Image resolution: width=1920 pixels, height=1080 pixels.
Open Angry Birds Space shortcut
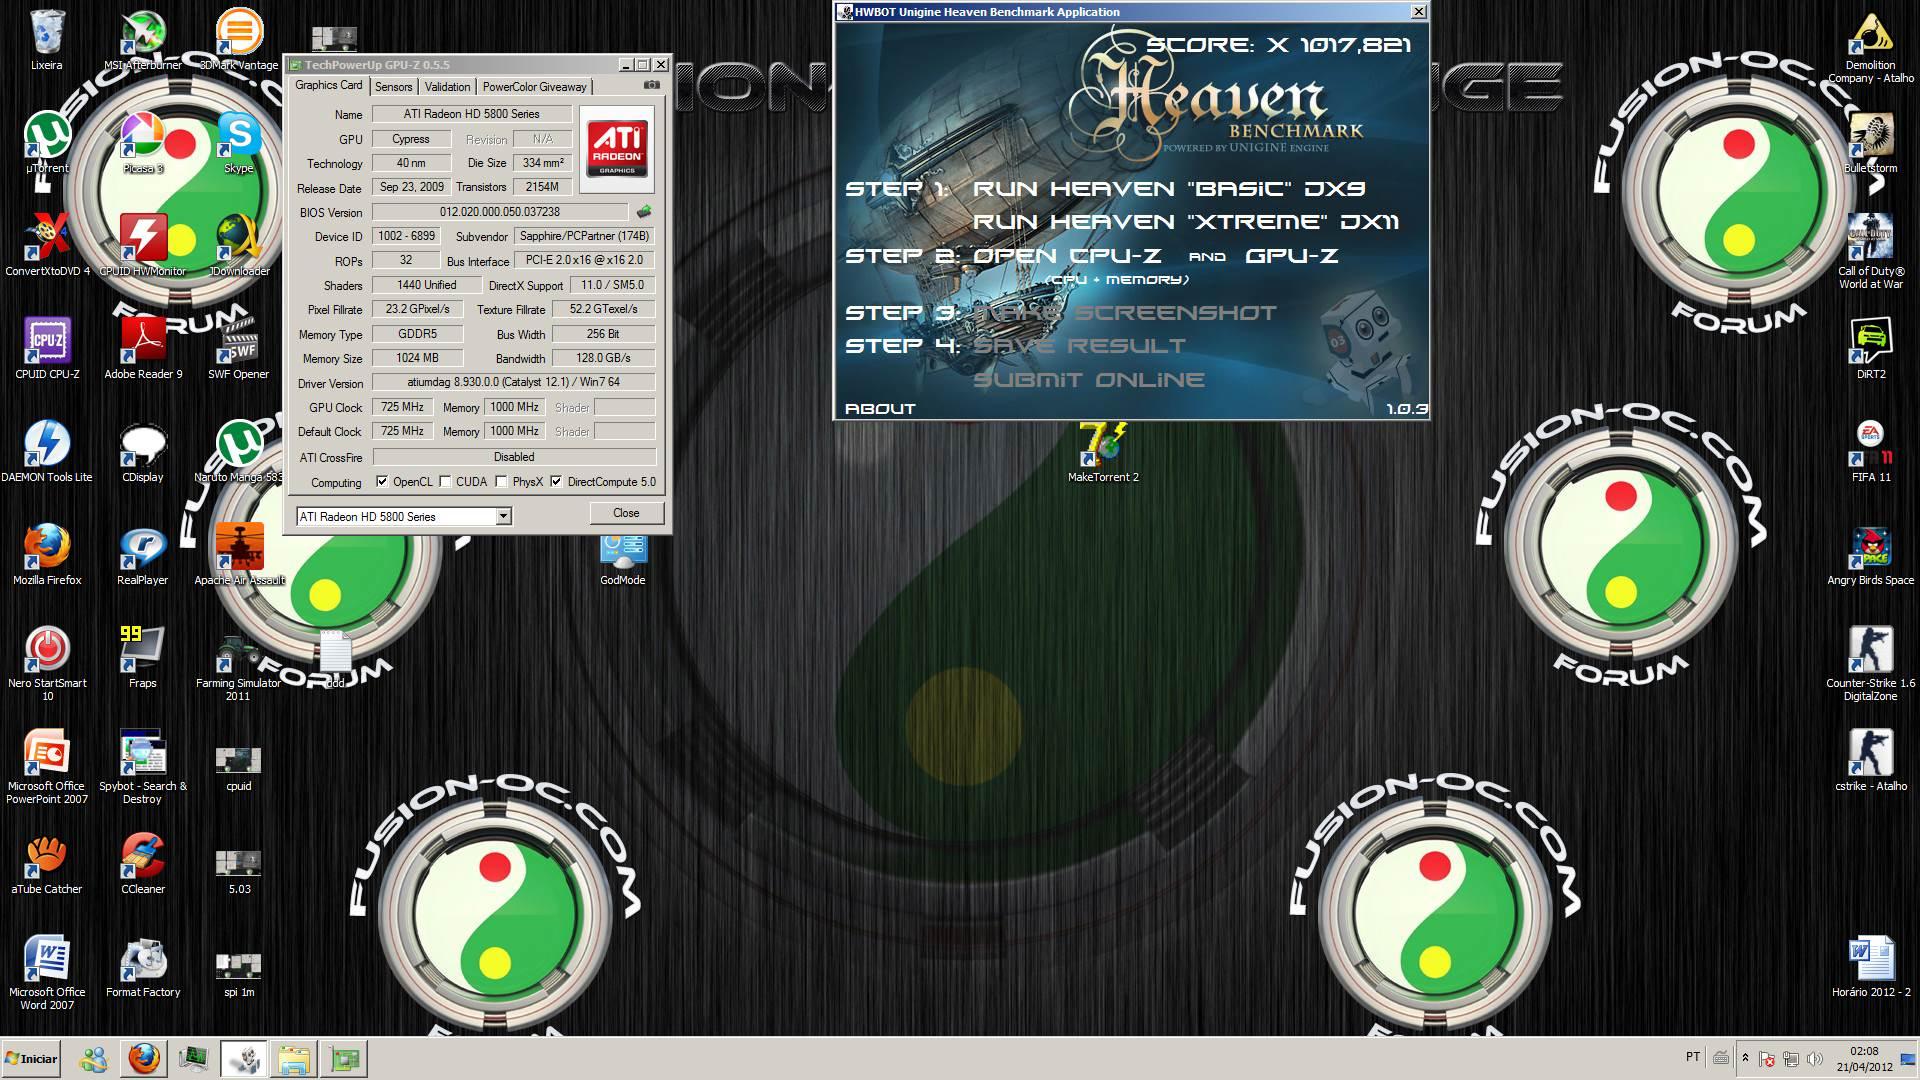(1870, 555)
